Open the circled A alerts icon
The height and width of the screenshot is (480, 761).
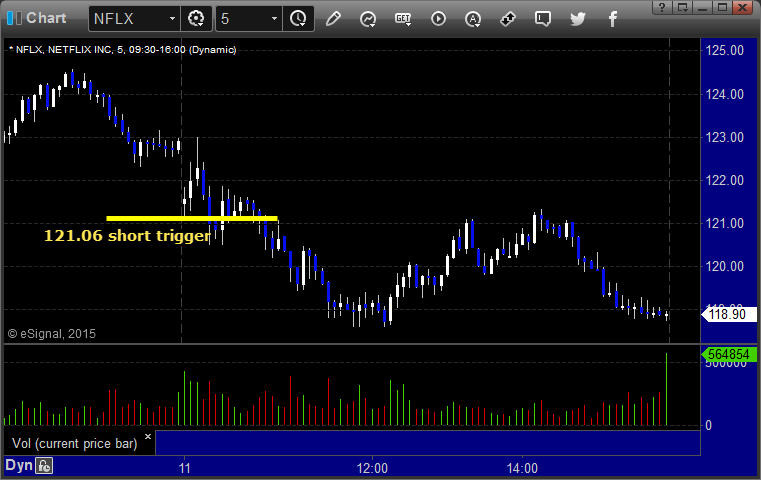click(x=473, y=19)
